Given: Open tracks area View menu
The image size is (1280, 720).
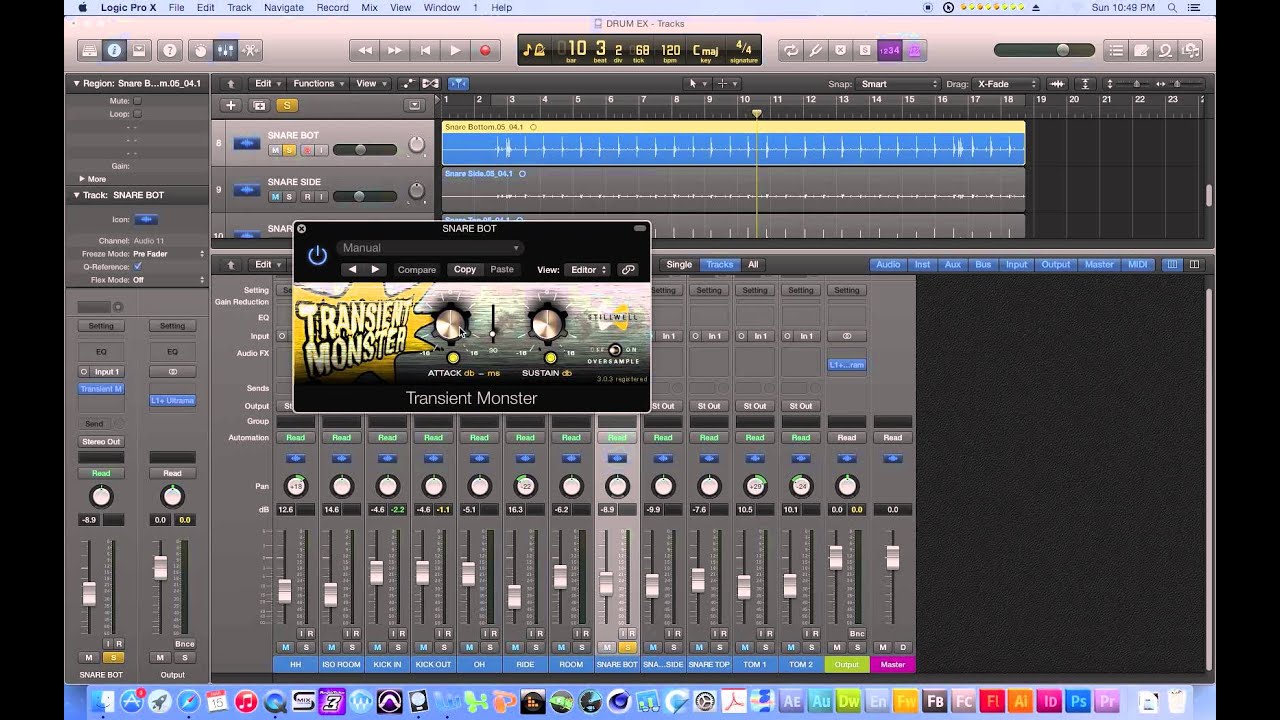Looking at the screenshot, I should point(370,84).
